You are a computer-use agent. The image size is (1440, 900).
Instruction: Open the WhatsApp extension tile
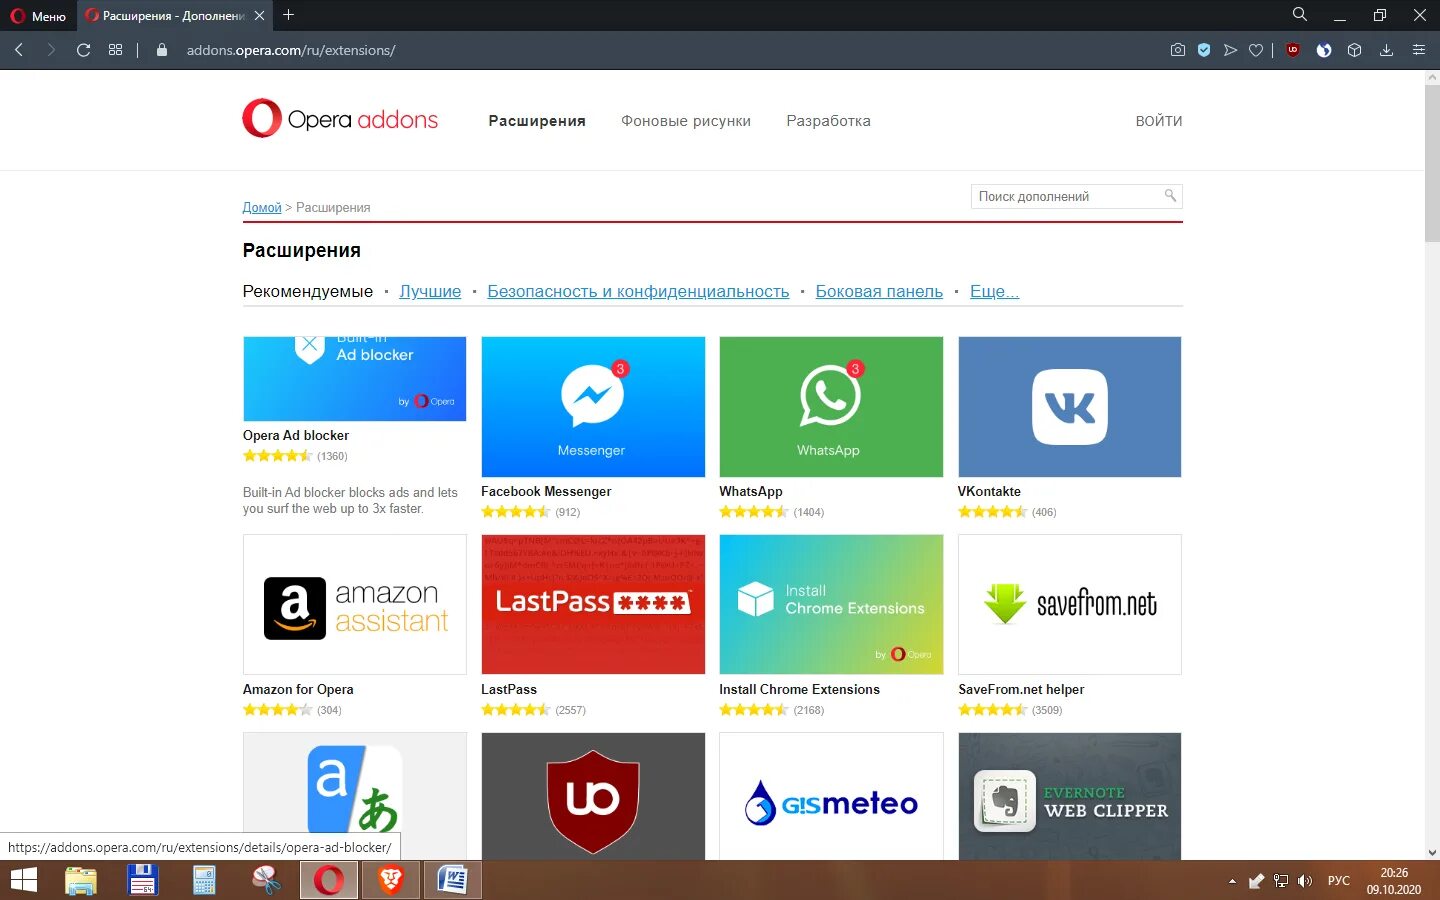[x=831, y=407]
